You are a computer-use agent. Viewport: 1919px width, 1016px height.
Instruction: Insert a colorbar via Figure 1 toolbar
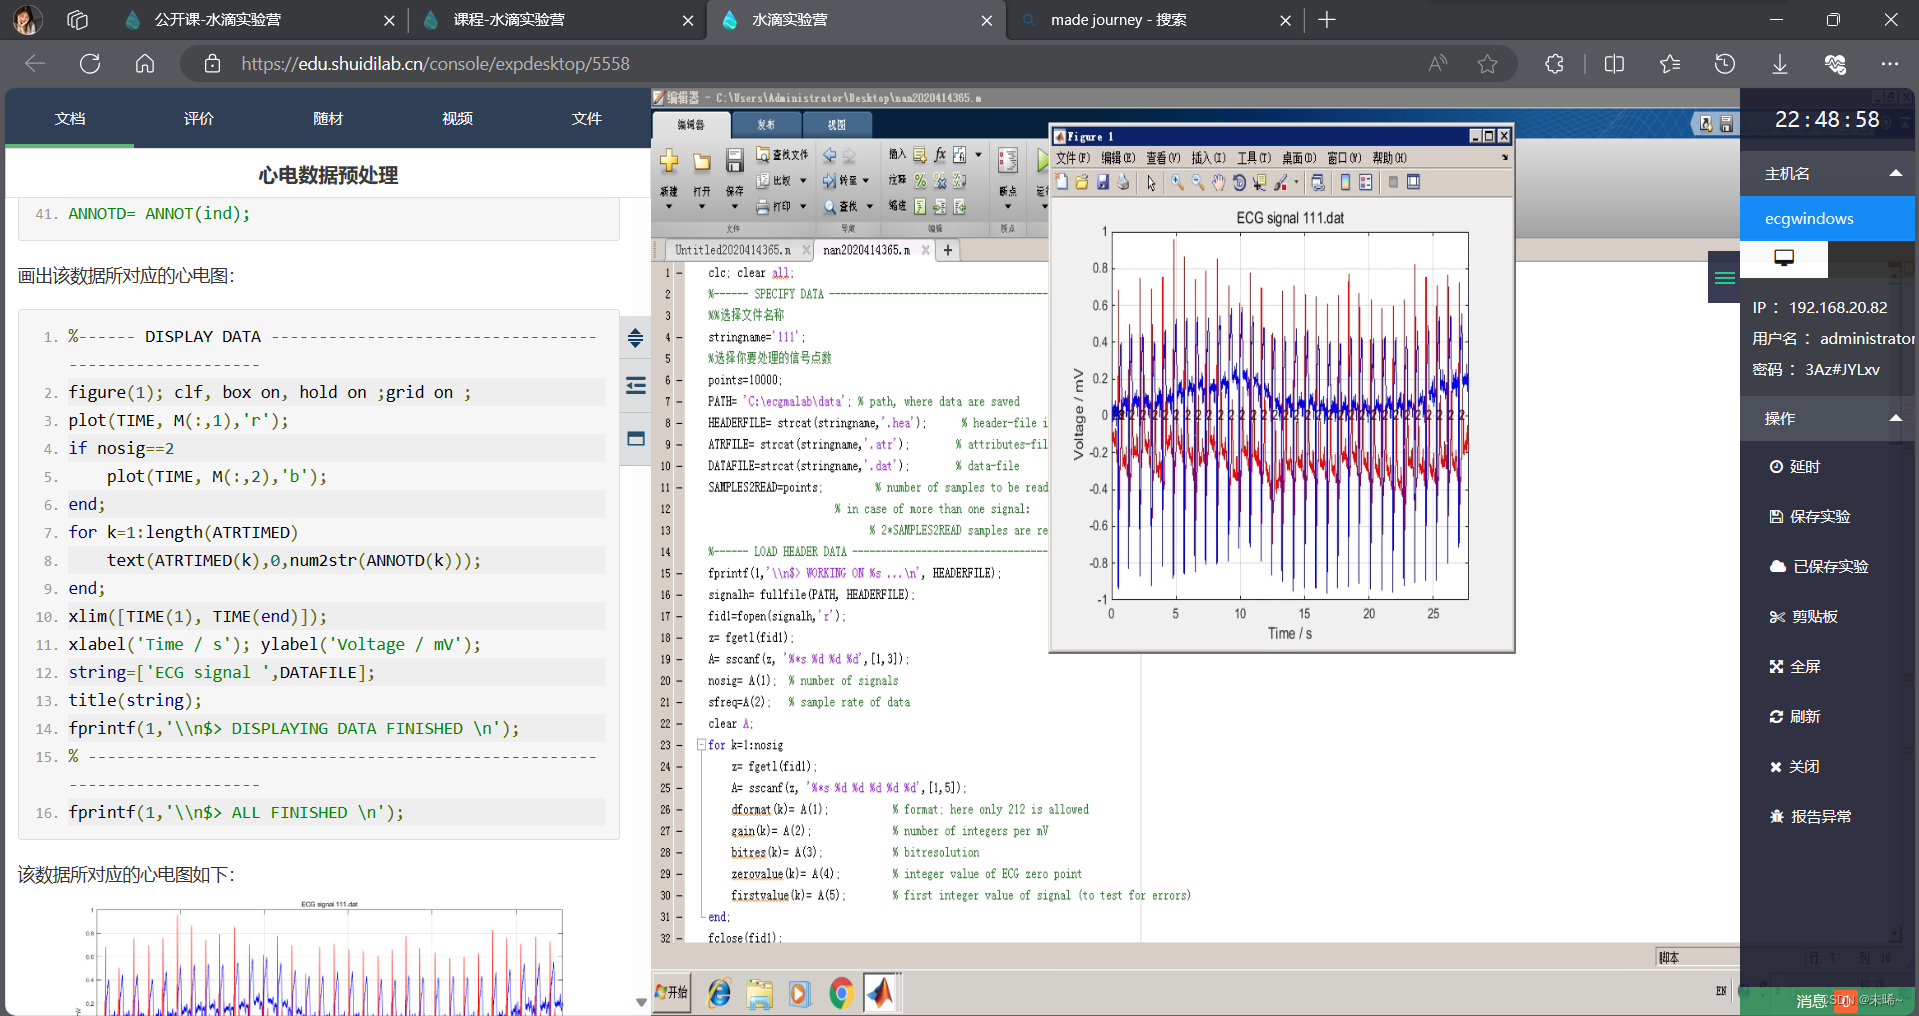click(x=1345, y=182)
